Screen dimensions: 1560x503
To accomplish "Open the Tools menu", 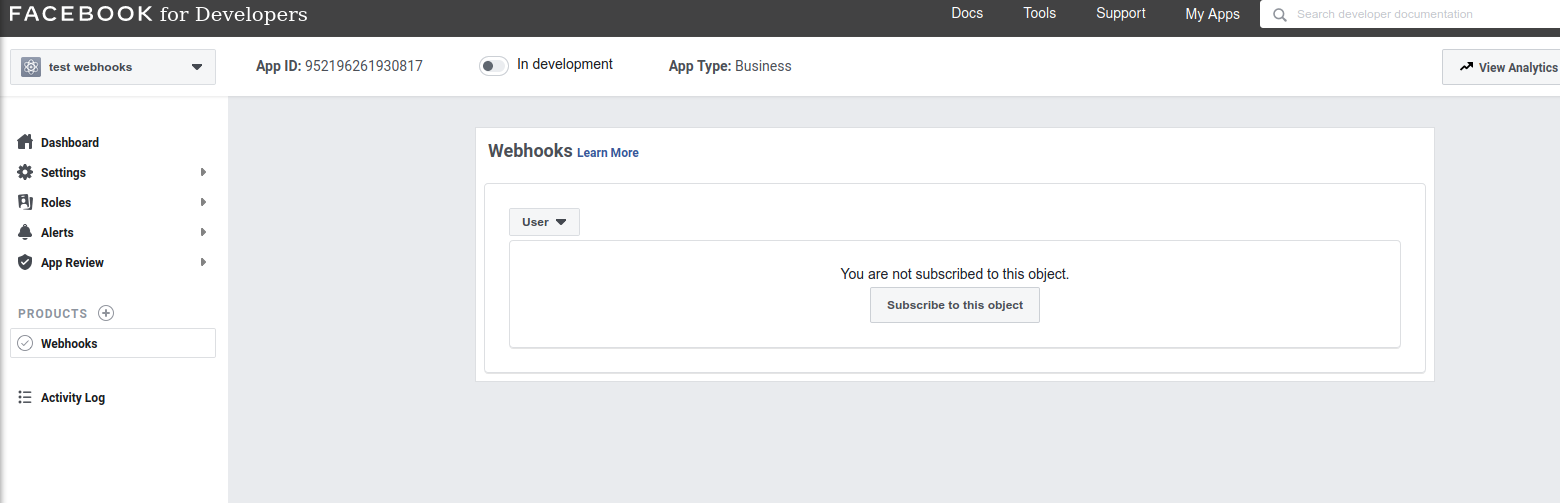I will pos(1040,14).
